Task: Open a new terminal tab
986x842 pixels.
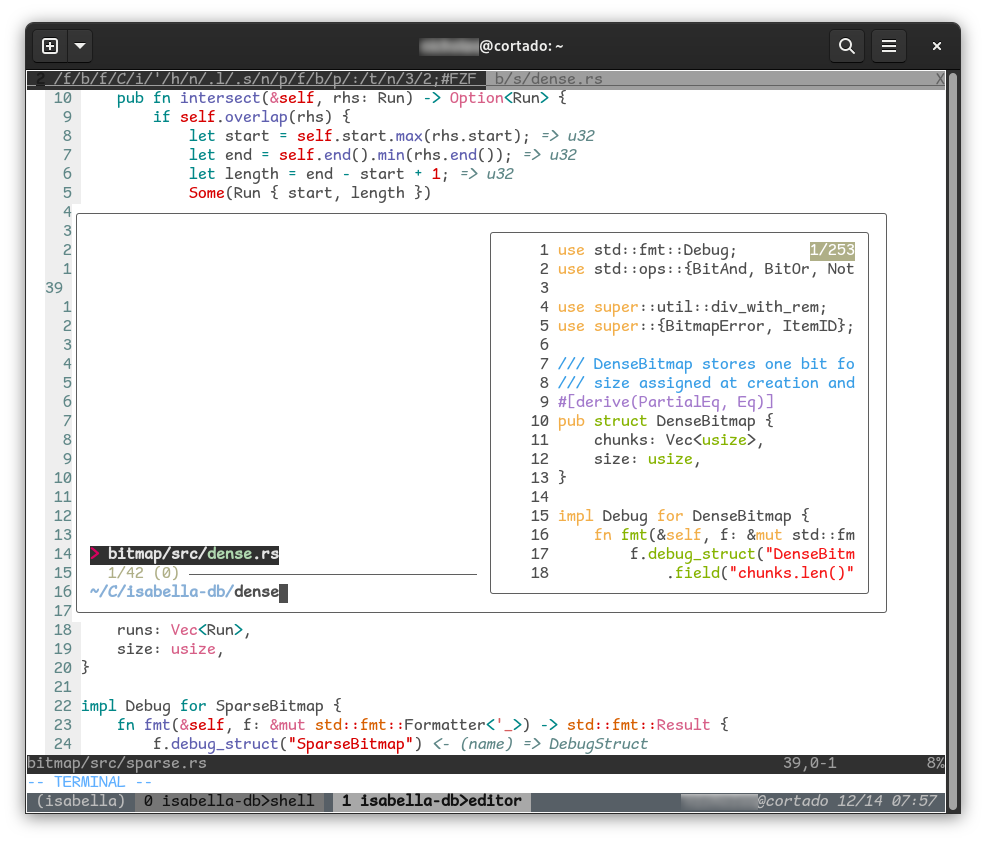Action: [x=50, y=46]
